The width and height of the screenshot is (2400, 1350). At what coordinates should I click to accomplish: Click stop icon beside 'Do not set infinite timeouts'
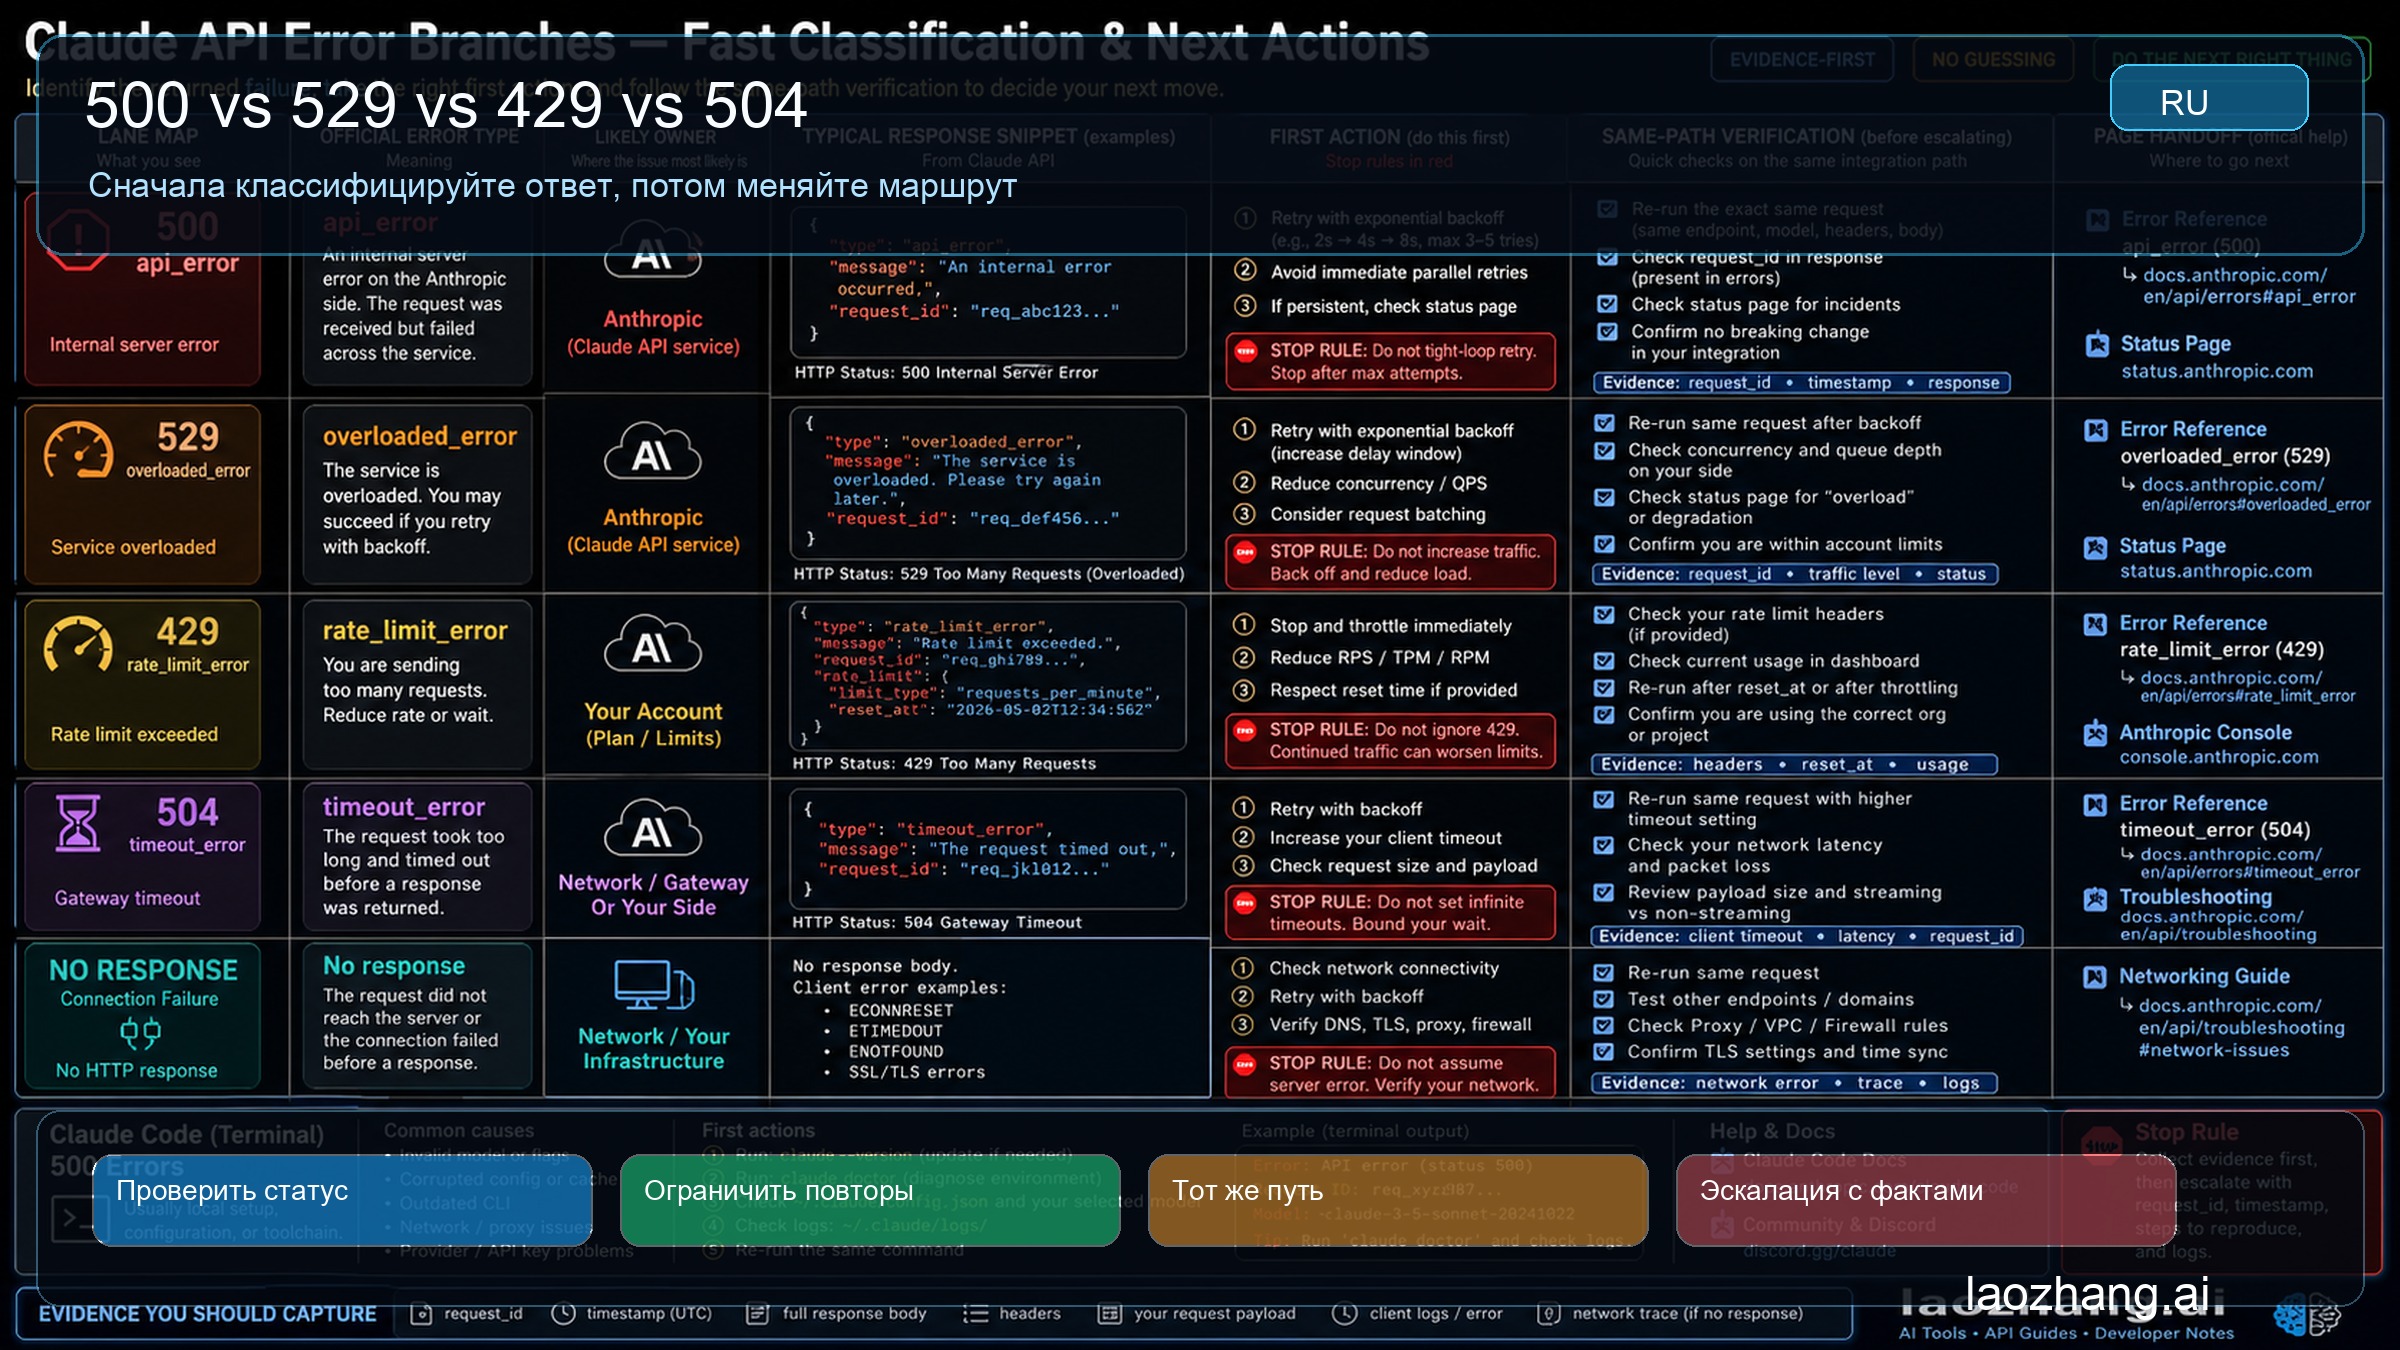coord(1245,902)
